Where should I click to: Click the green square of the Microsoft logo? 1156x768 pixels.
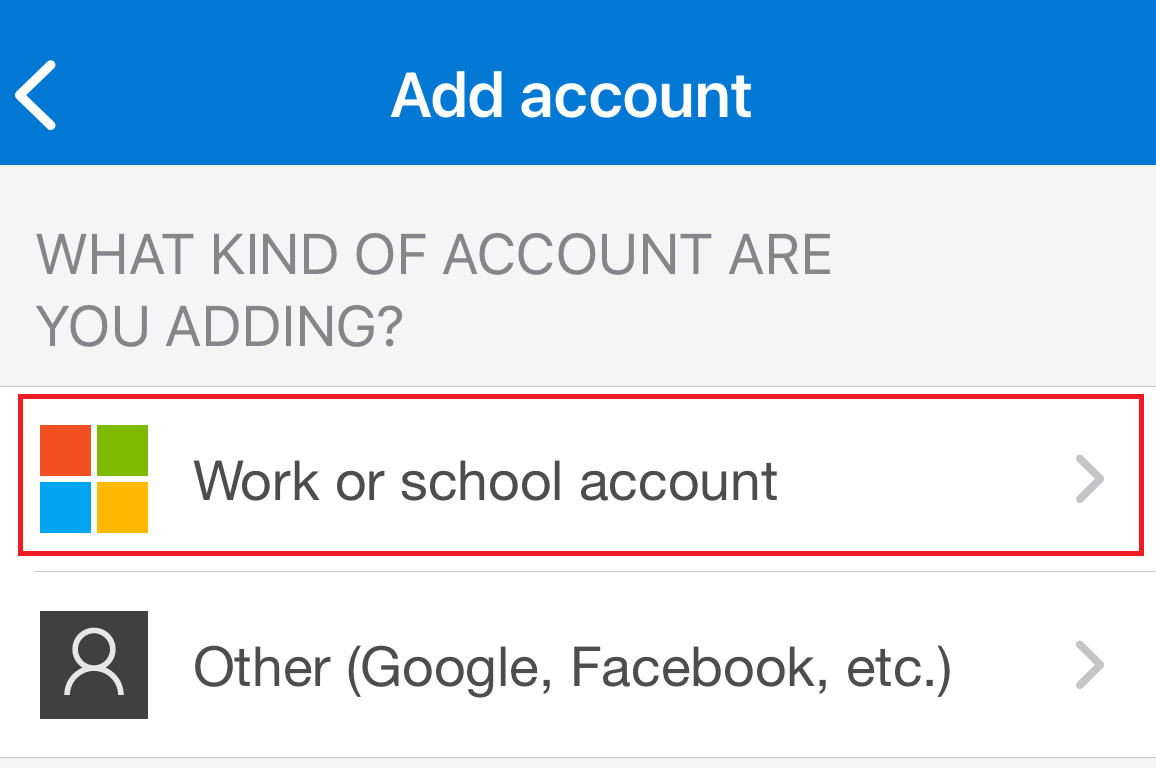tap(122, 451)
